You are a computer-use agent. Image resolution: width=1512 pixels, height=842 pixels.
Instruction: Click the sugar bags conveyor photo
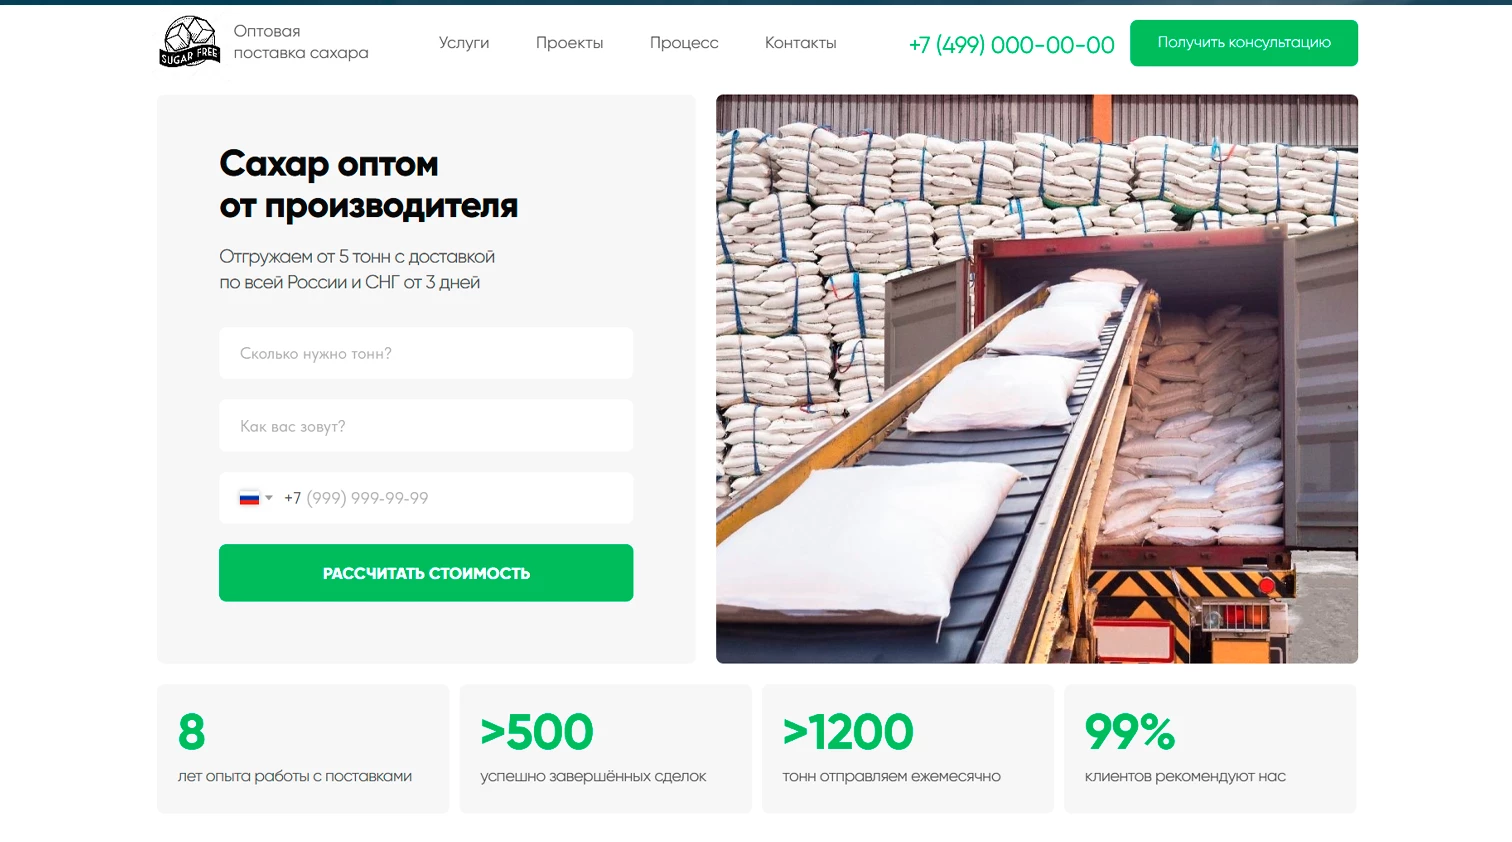tap(1037, 379)
